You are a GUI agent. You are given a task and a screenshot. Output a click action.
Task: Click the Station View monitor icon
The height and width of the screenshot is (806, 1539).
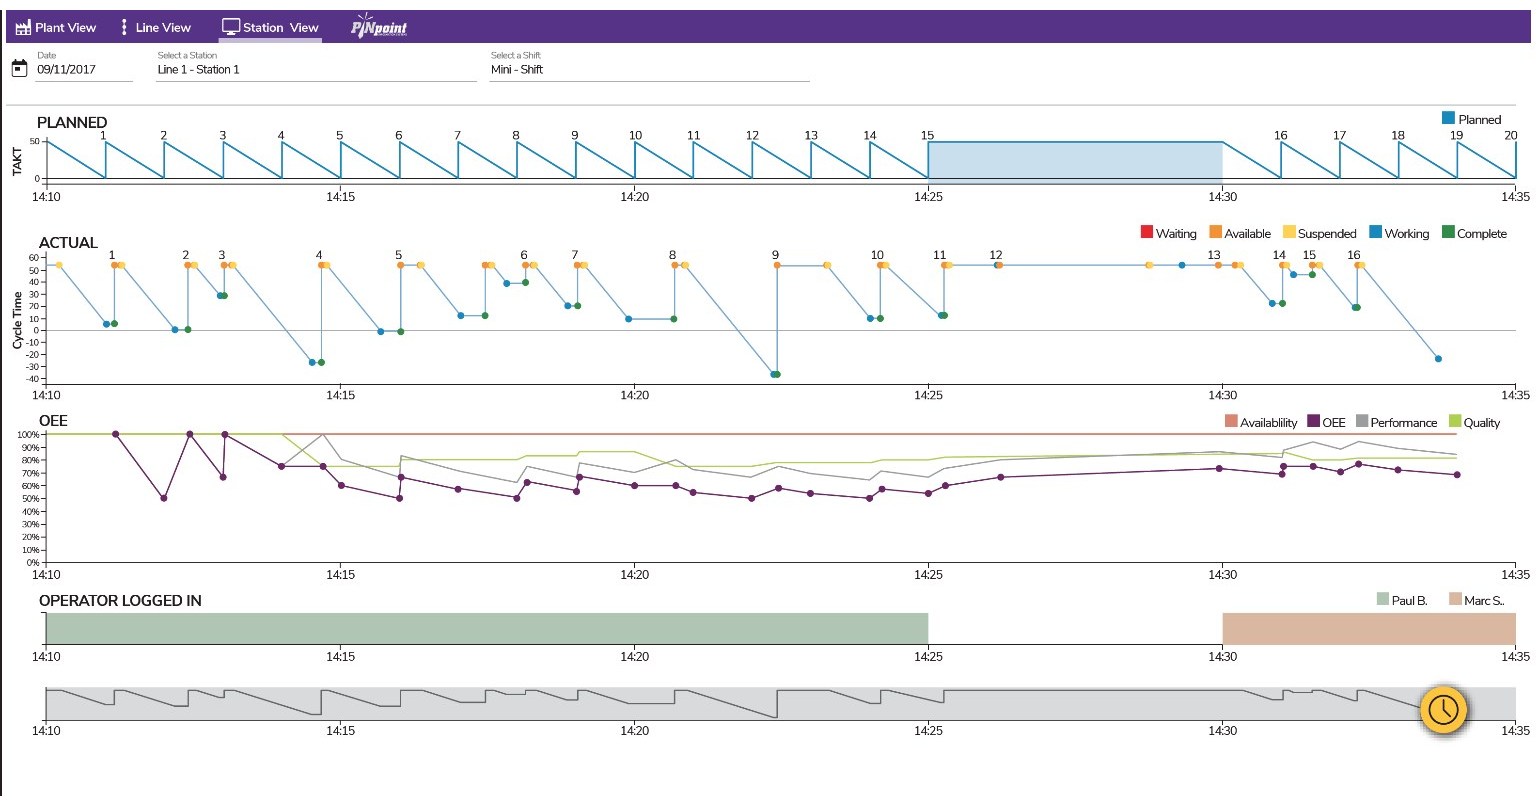[x=232, y=27]
